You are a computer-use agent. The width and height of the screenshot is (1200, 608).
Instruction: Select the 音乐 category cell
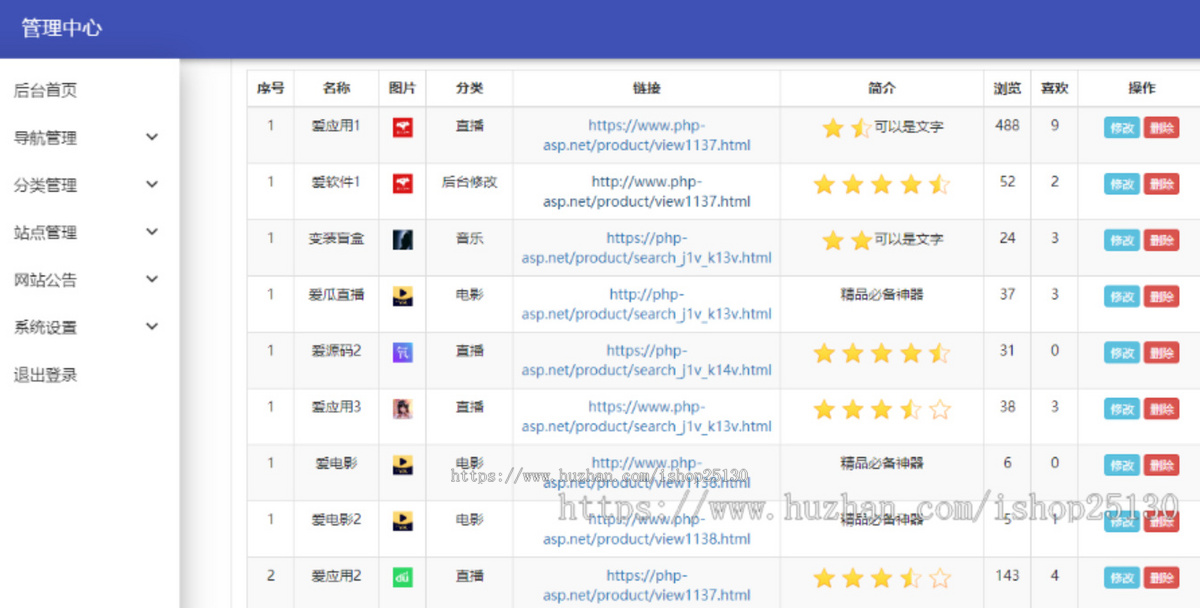point(469,238)
